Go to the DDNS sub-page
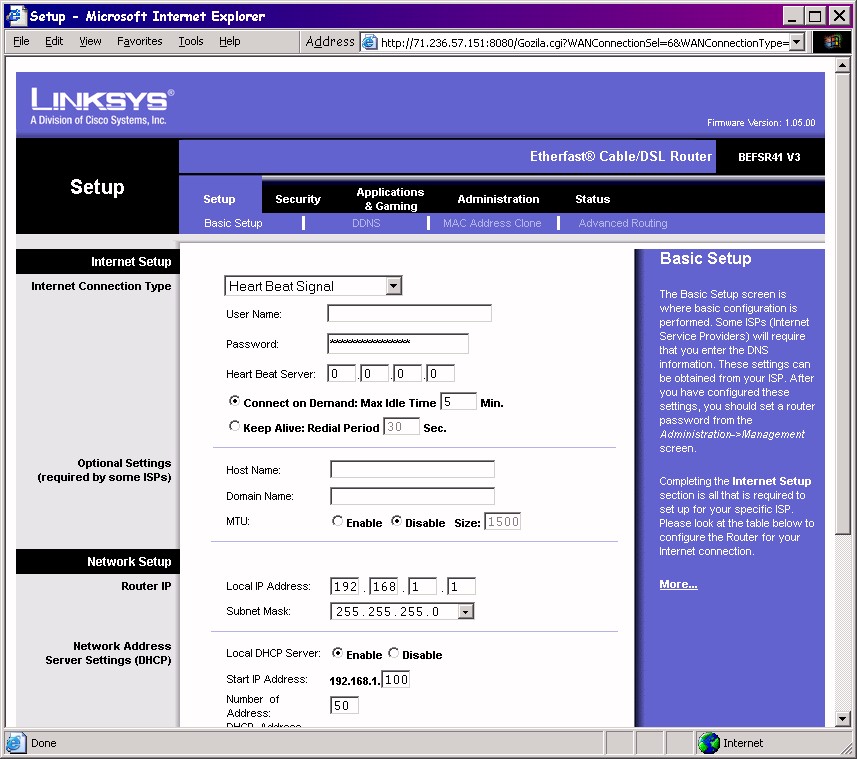The height and width of the screenshot is (759, 857). [x=366, y=223]
